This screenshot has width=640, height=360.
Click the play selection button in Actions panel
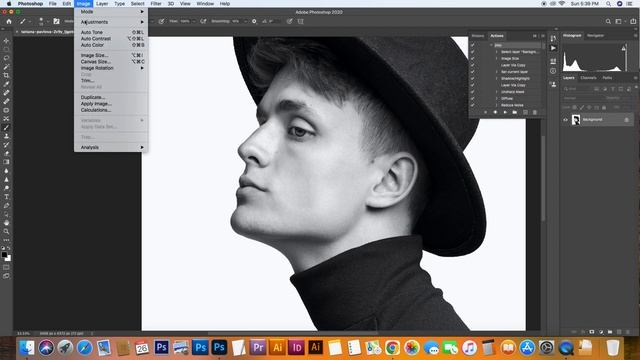505,112
